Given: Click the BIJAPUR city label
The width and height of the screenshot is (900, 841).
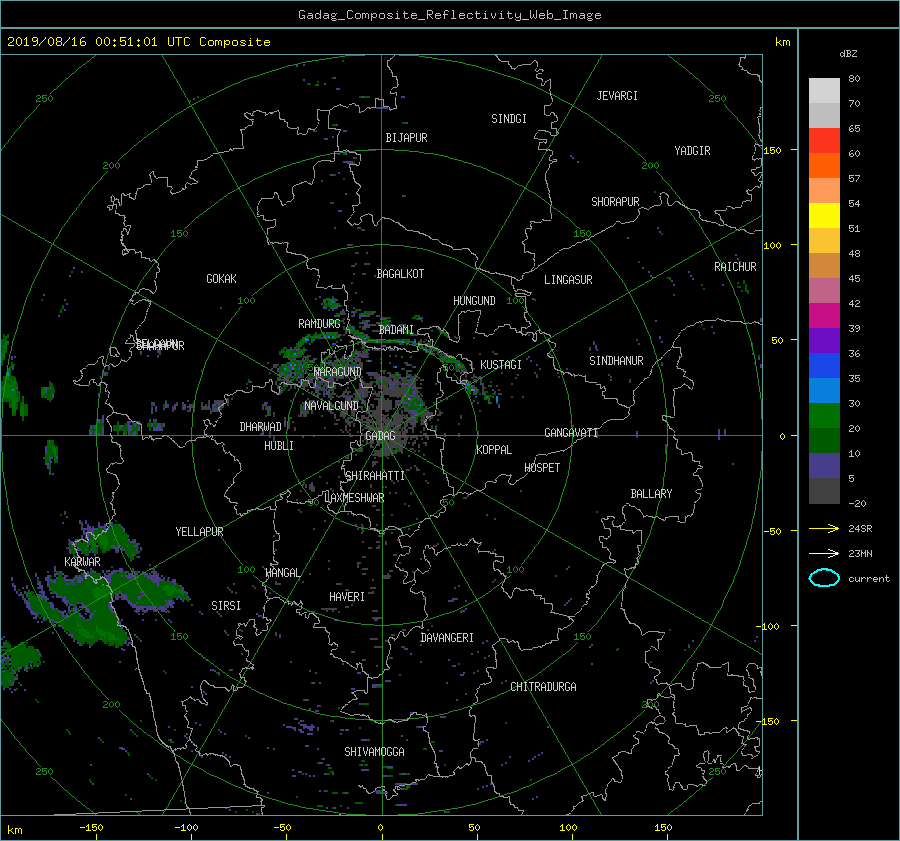Looking at the screenshot, I should coord(406,138).
